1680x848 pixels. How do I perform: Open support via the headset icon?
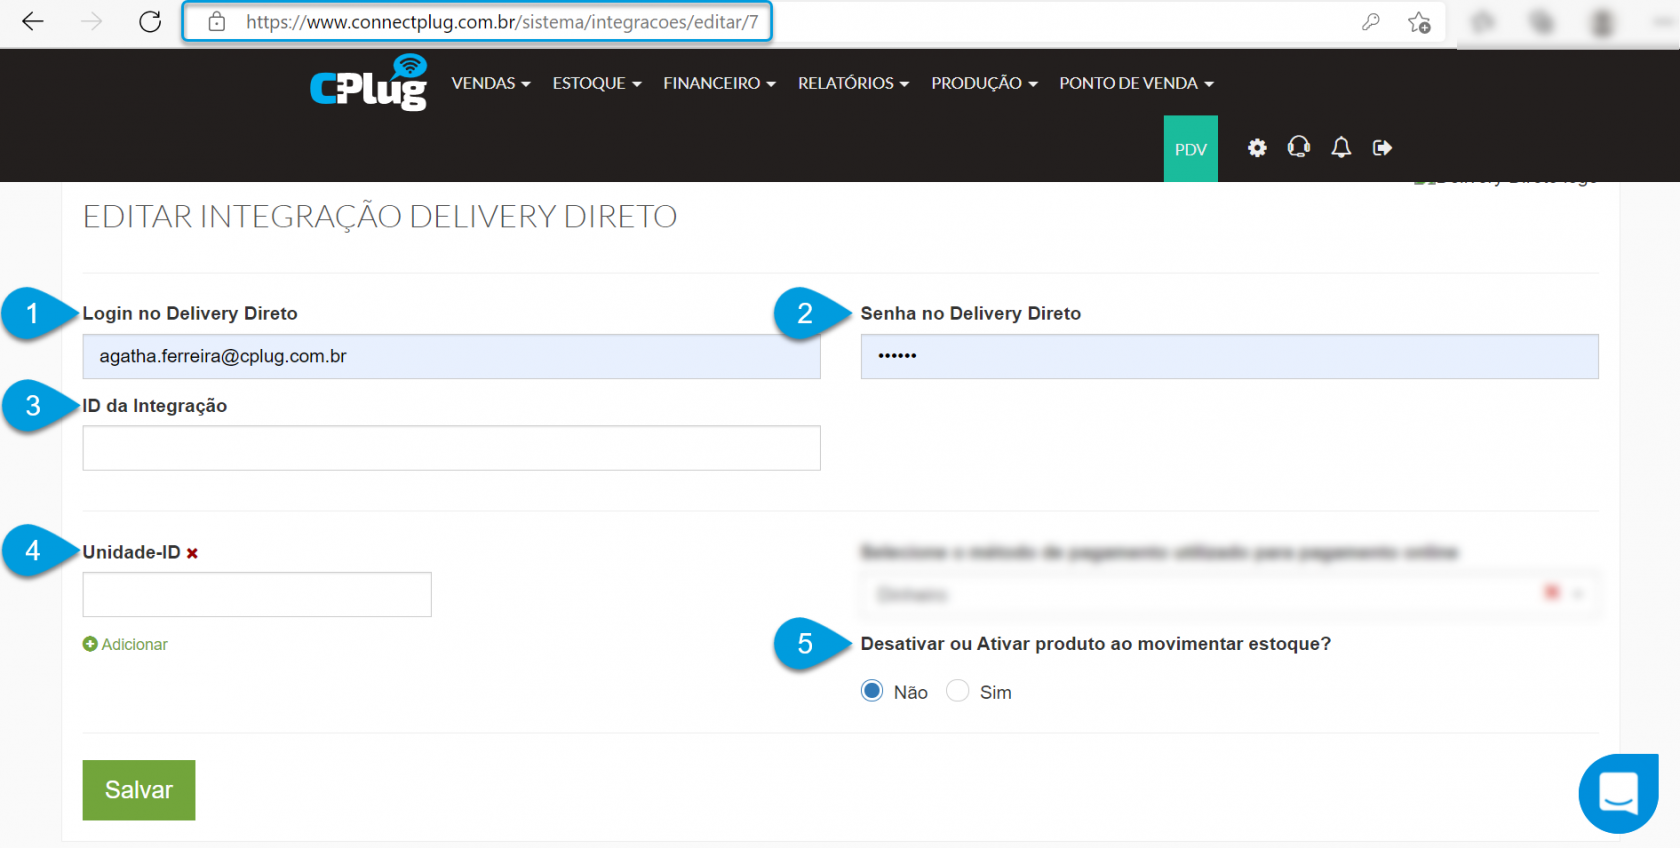pos(1299,148)
